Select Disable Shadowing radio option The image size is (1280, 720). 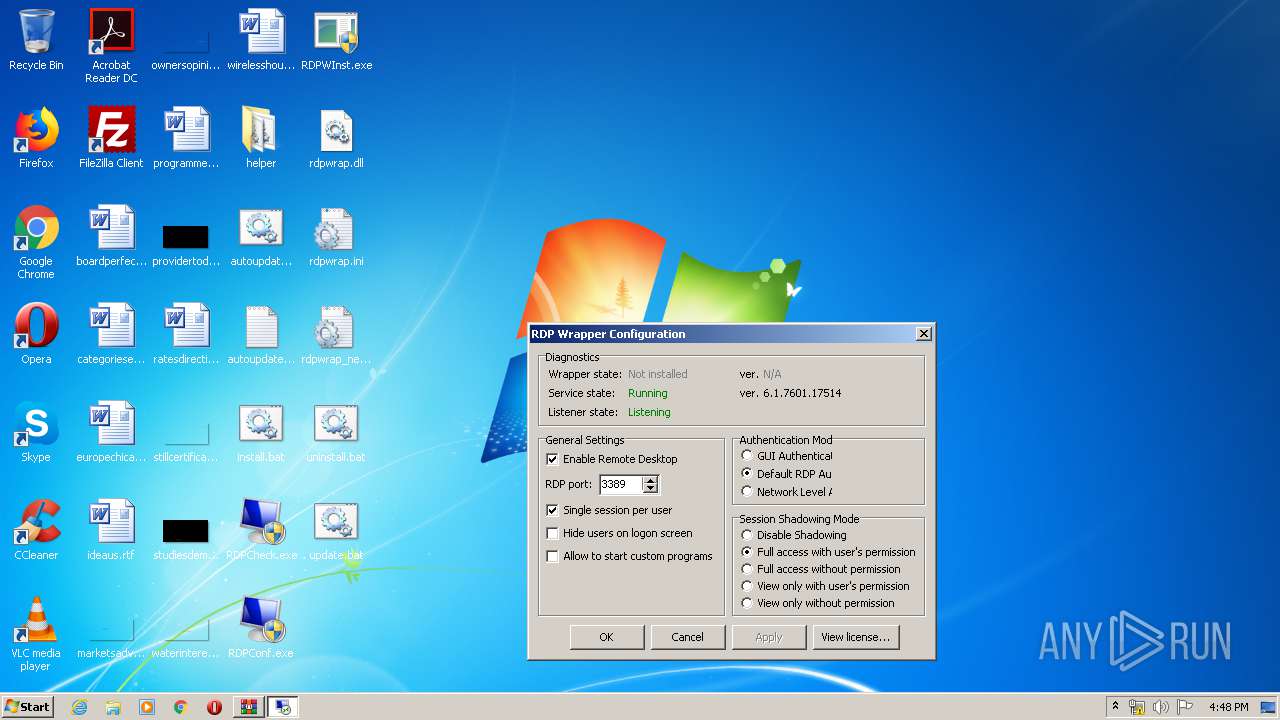(747, 535)
